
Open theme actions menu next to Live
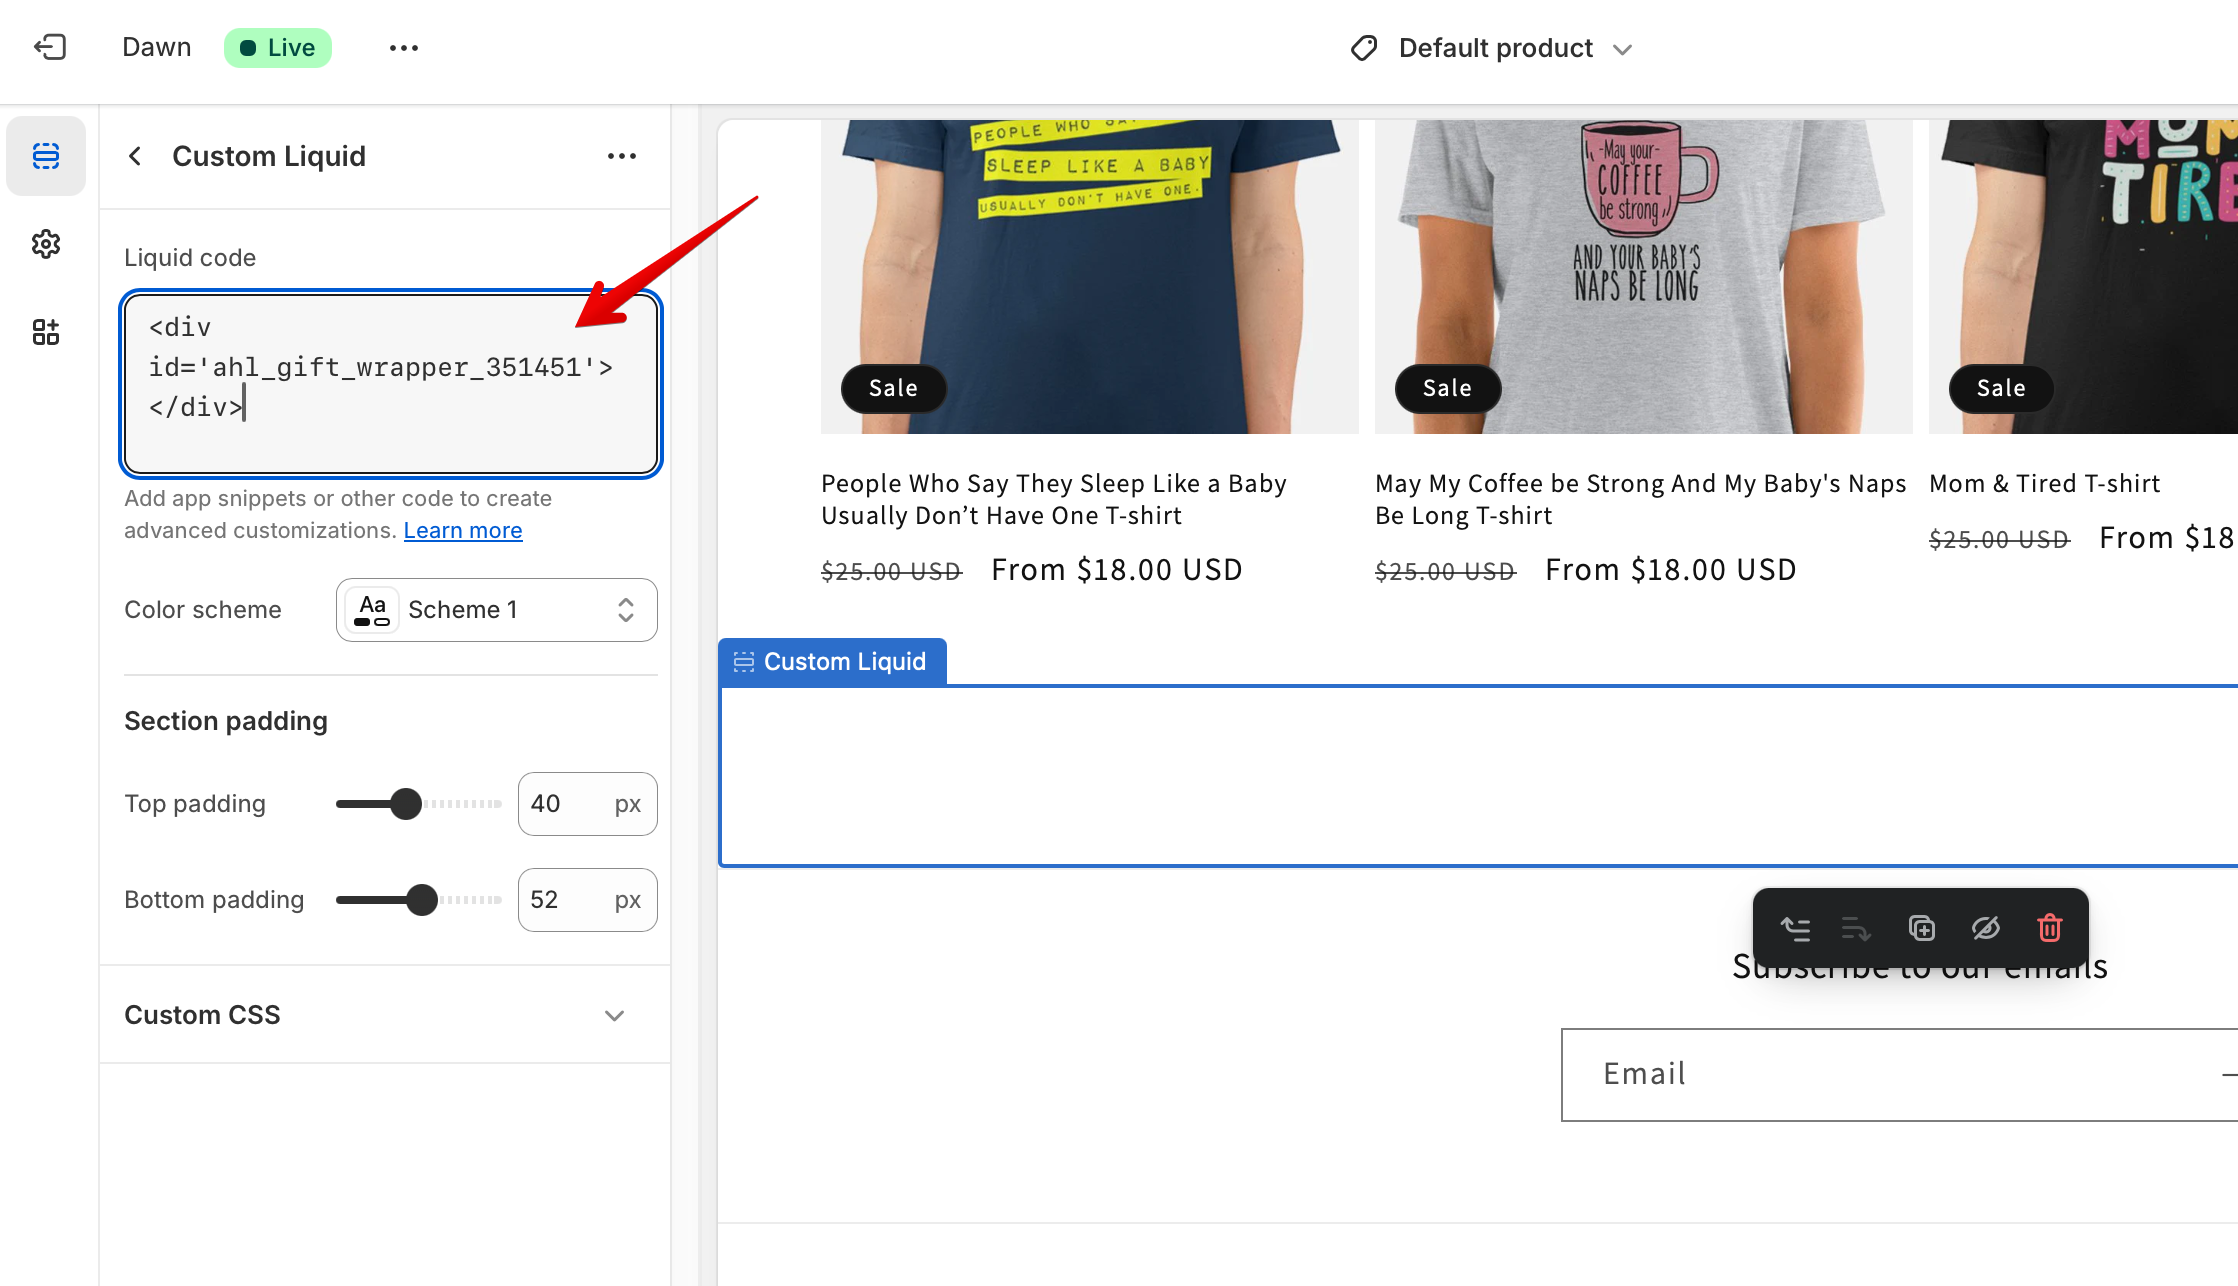tap(404, 48)
